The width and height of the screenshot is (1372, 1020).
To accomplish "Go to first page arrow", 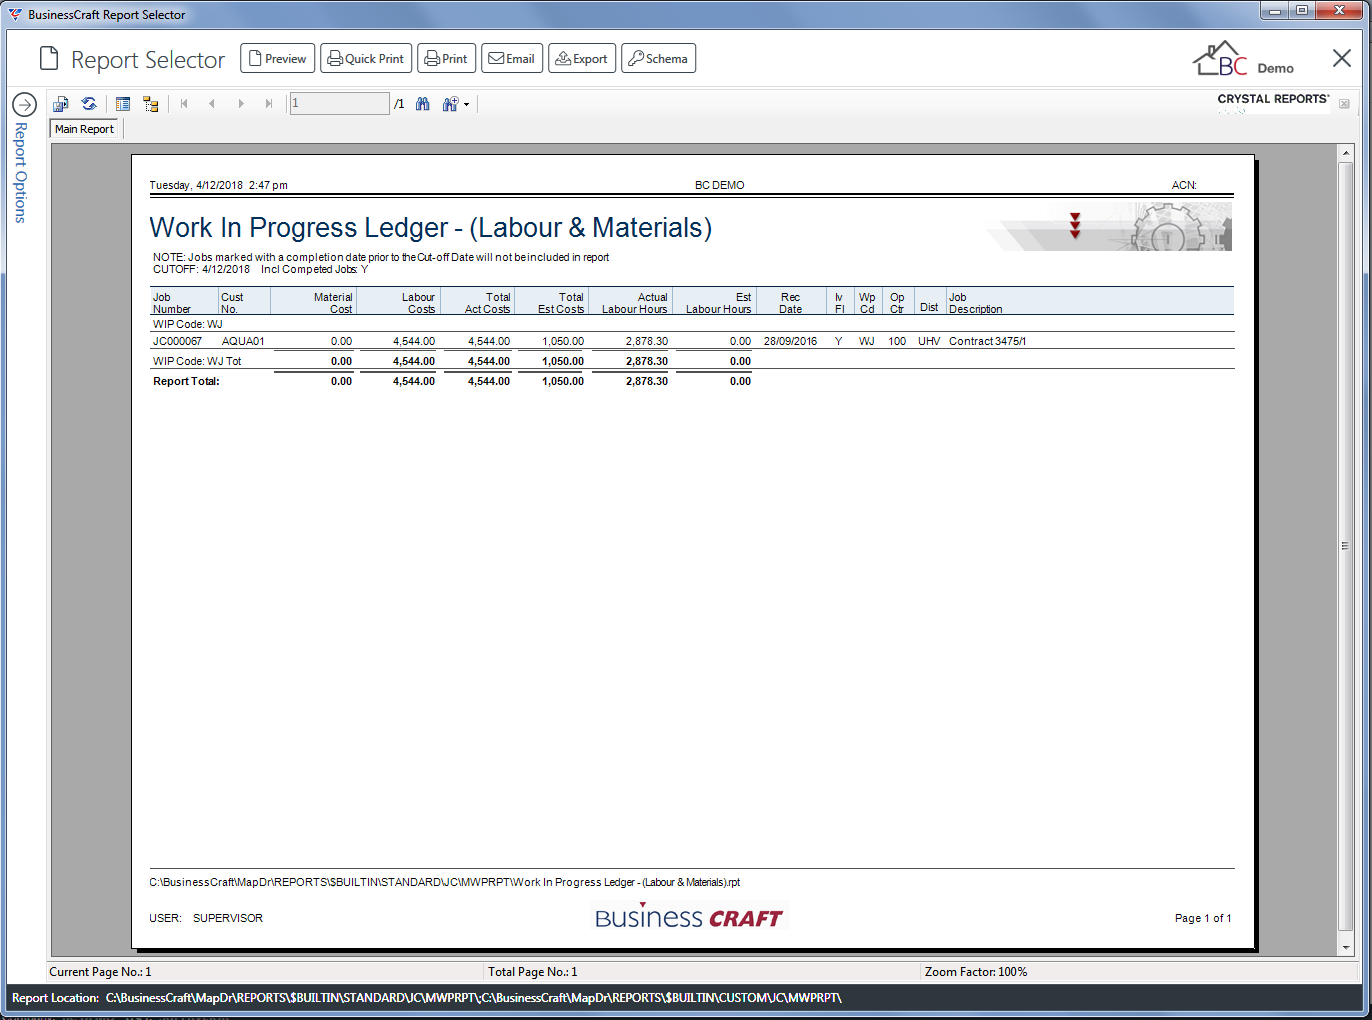I will point(184,104).
